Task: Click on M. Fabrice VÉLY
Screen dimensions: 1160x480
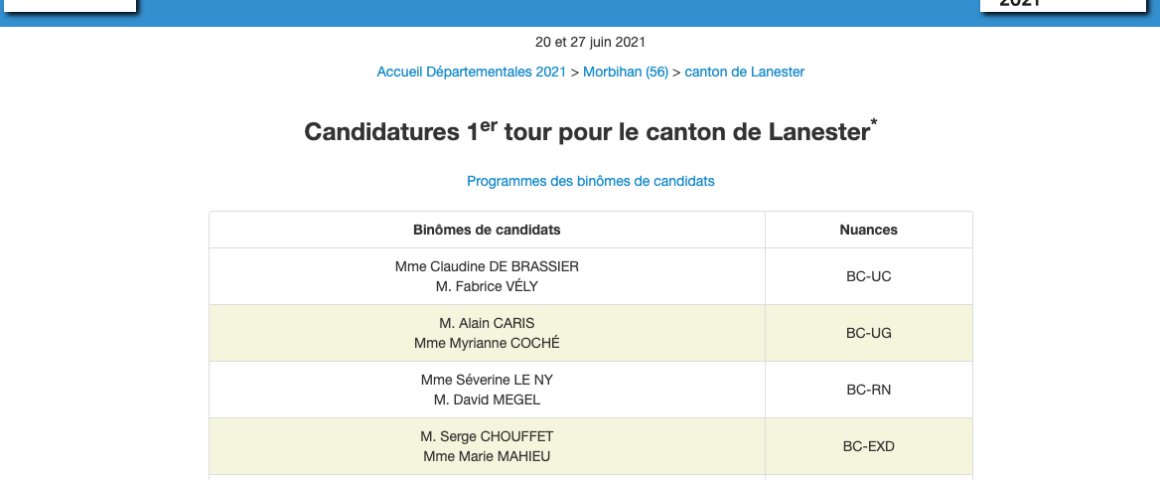Action: coord(487,286)
